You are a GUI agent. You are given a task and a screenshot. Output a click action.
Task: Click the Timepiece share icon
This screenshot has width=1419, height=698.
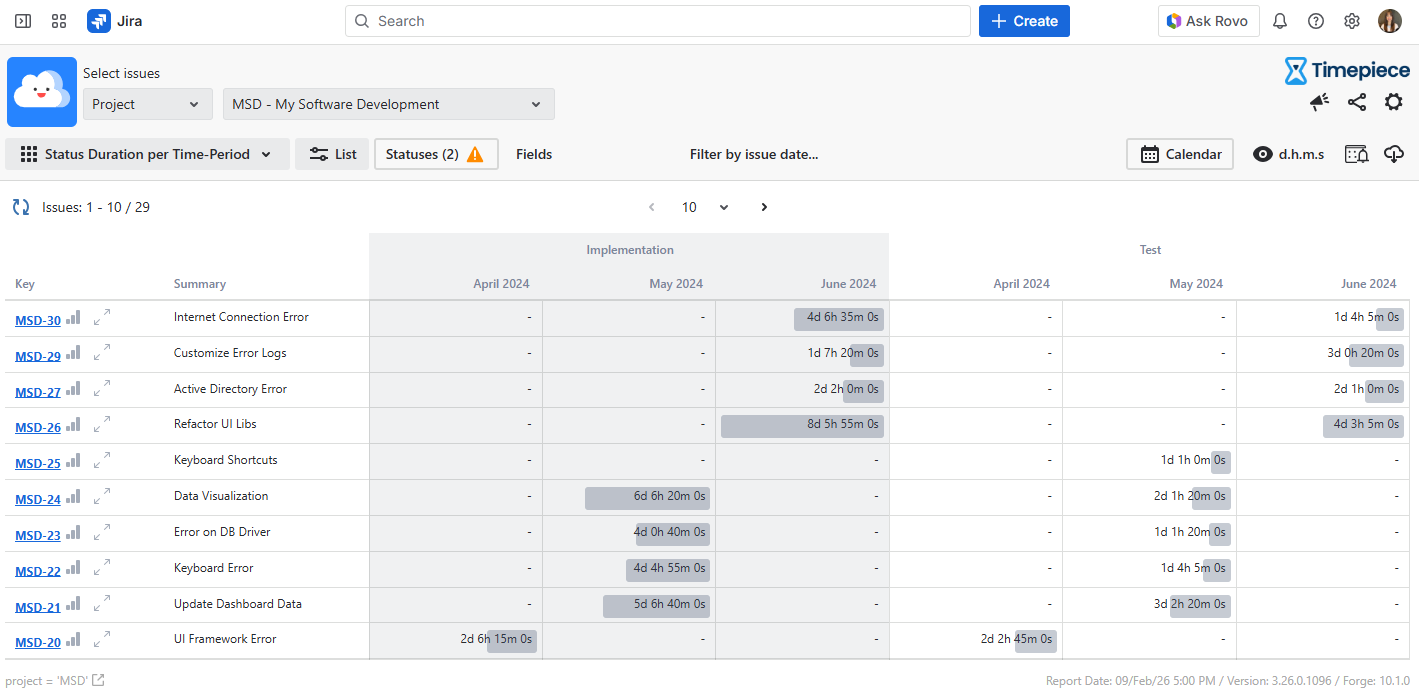pos(1356,102)
